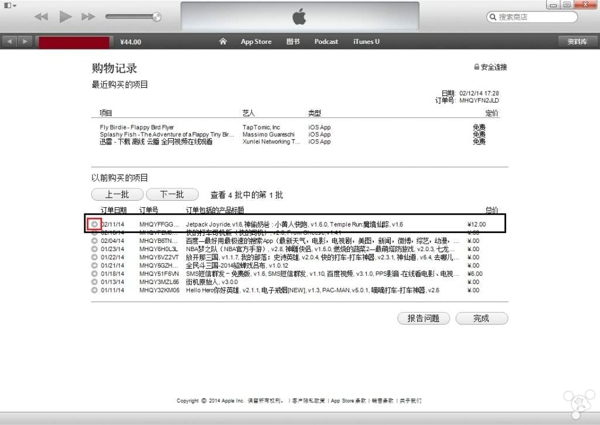Select the order dated 02/04/14

pyautogui.click(x=94, y=241)
